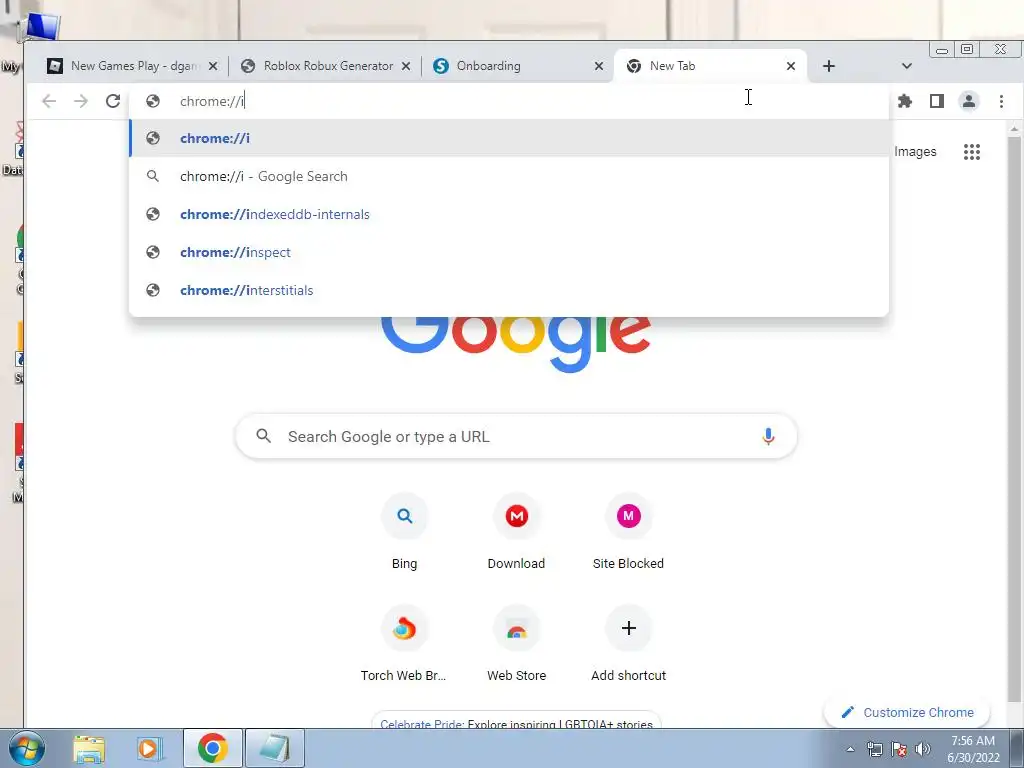This screenshot has width=1024, height=768.
Task: Click the volume speaker tray icon
Action: coord(923,749)
